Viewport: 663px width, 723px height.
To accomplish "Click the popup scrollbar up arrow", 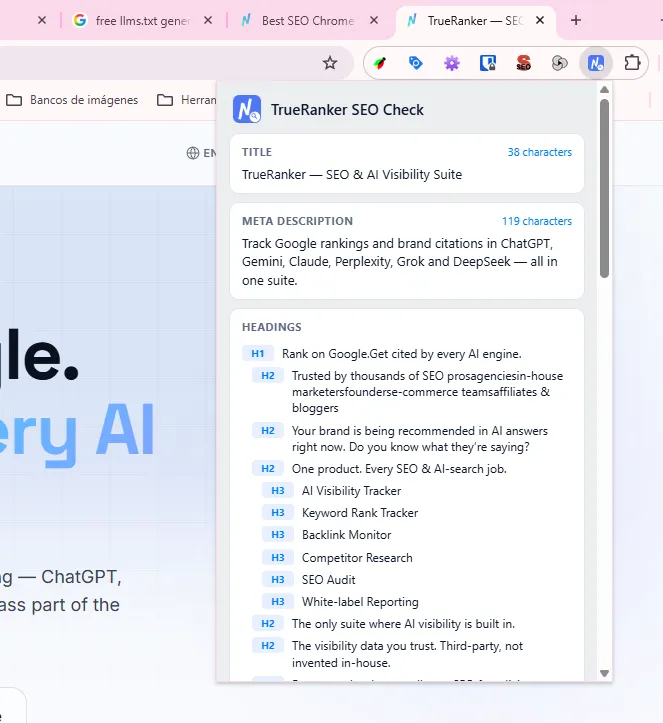I will coord(604,89).
